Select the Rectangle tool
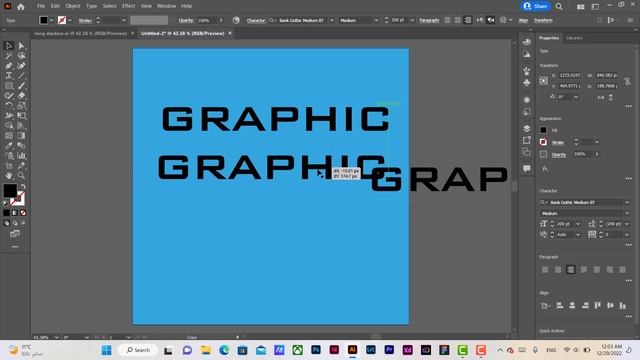 point(9,86)
